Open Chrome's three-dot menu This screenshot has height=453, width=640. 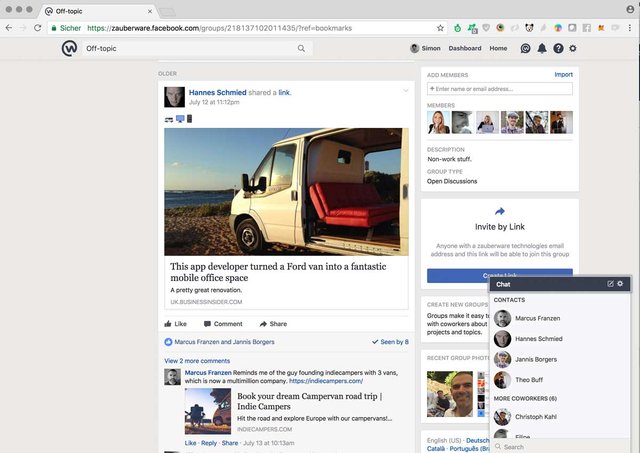pos(630,28)
